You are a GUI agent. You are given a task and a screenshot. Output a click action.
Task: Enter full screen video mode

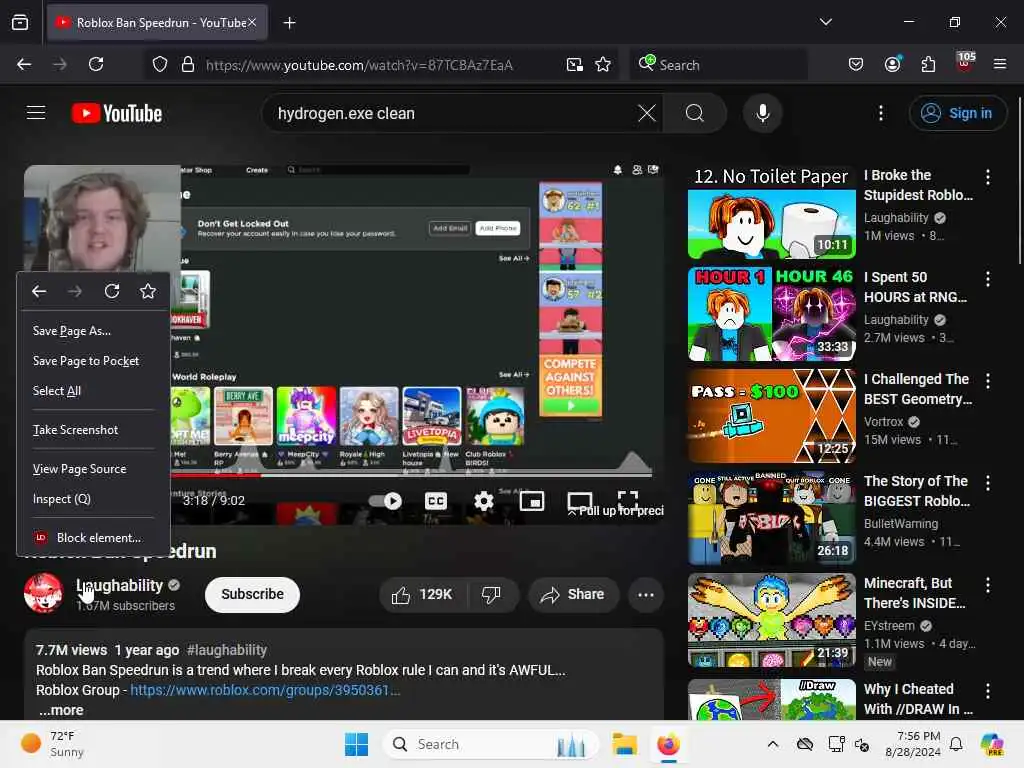coord(628,501)
